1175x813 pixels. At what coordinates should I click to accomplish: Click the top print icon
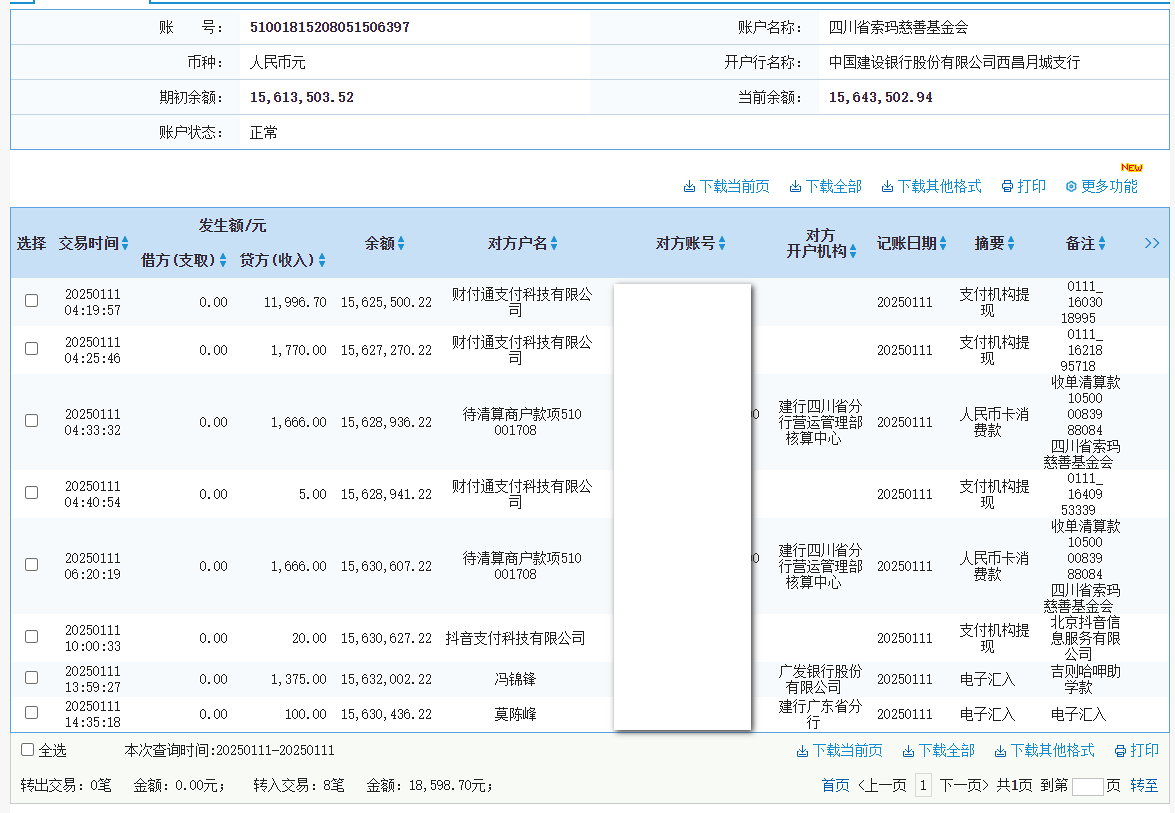coord(1007,187)
